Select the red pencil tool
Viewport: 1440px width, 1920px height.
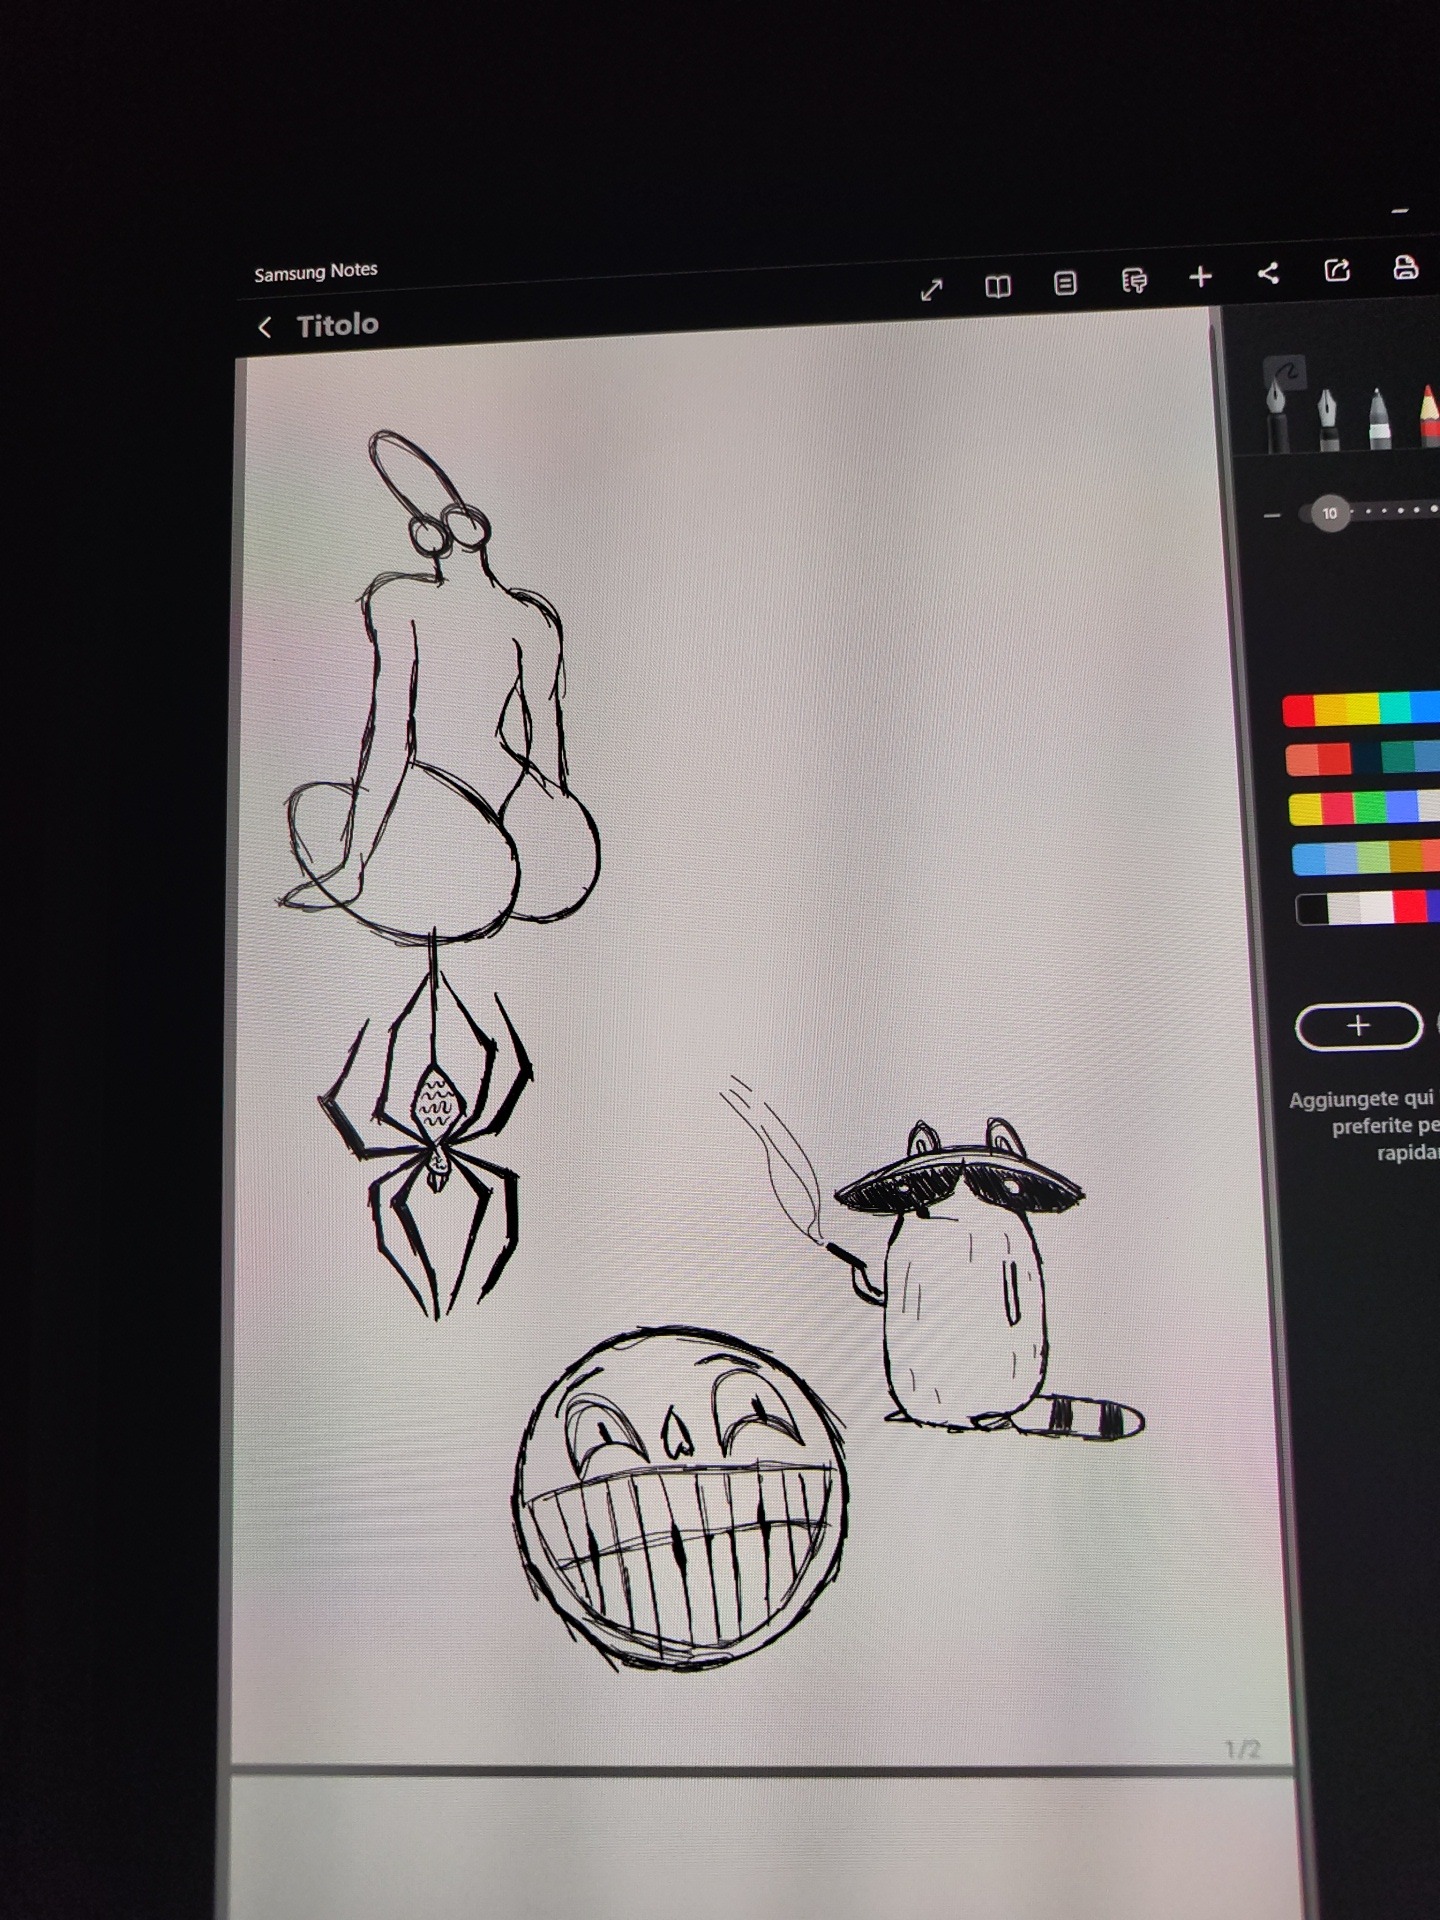coord(1429,416)
